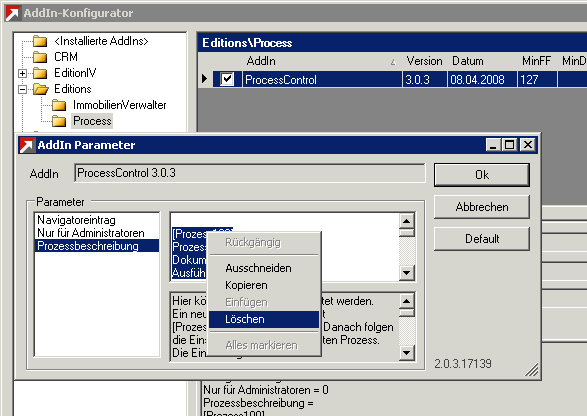Click the EditionIV folder icon
The image size is (587, 416).
pyautogui.click(x=40, y=73)
